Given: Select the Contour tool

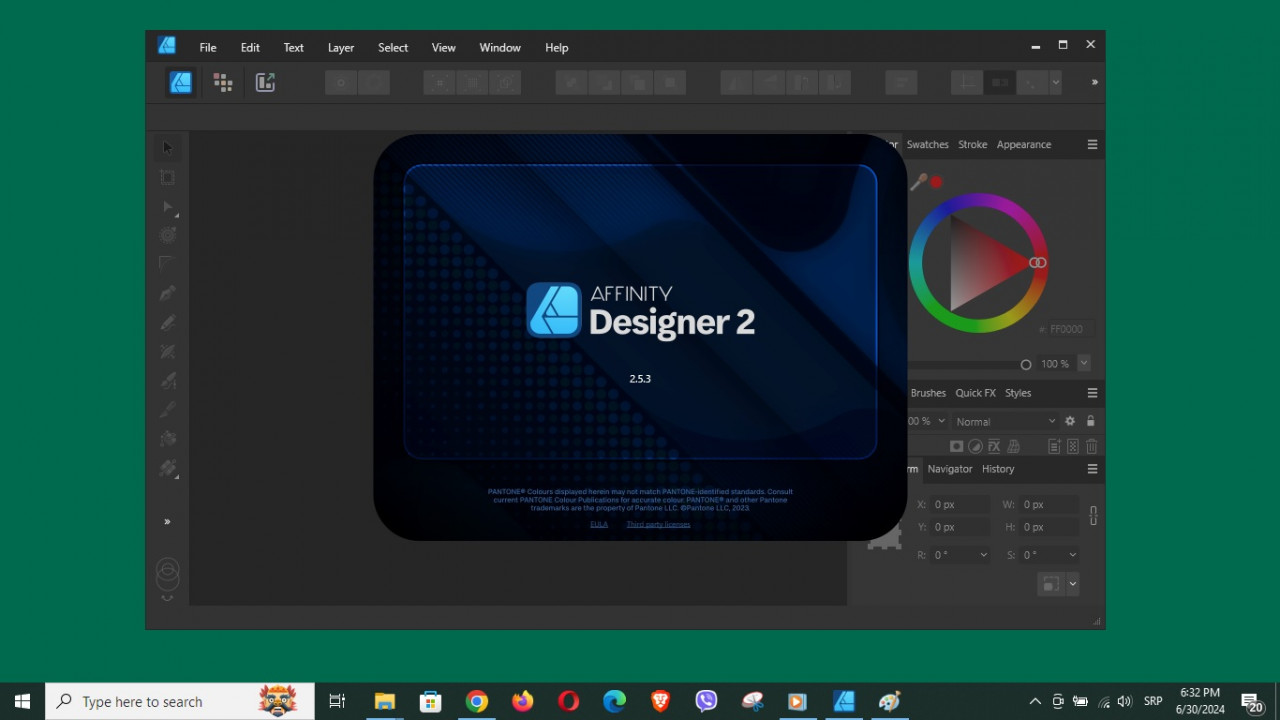Looking at the screenshot, I should [167, 235].
